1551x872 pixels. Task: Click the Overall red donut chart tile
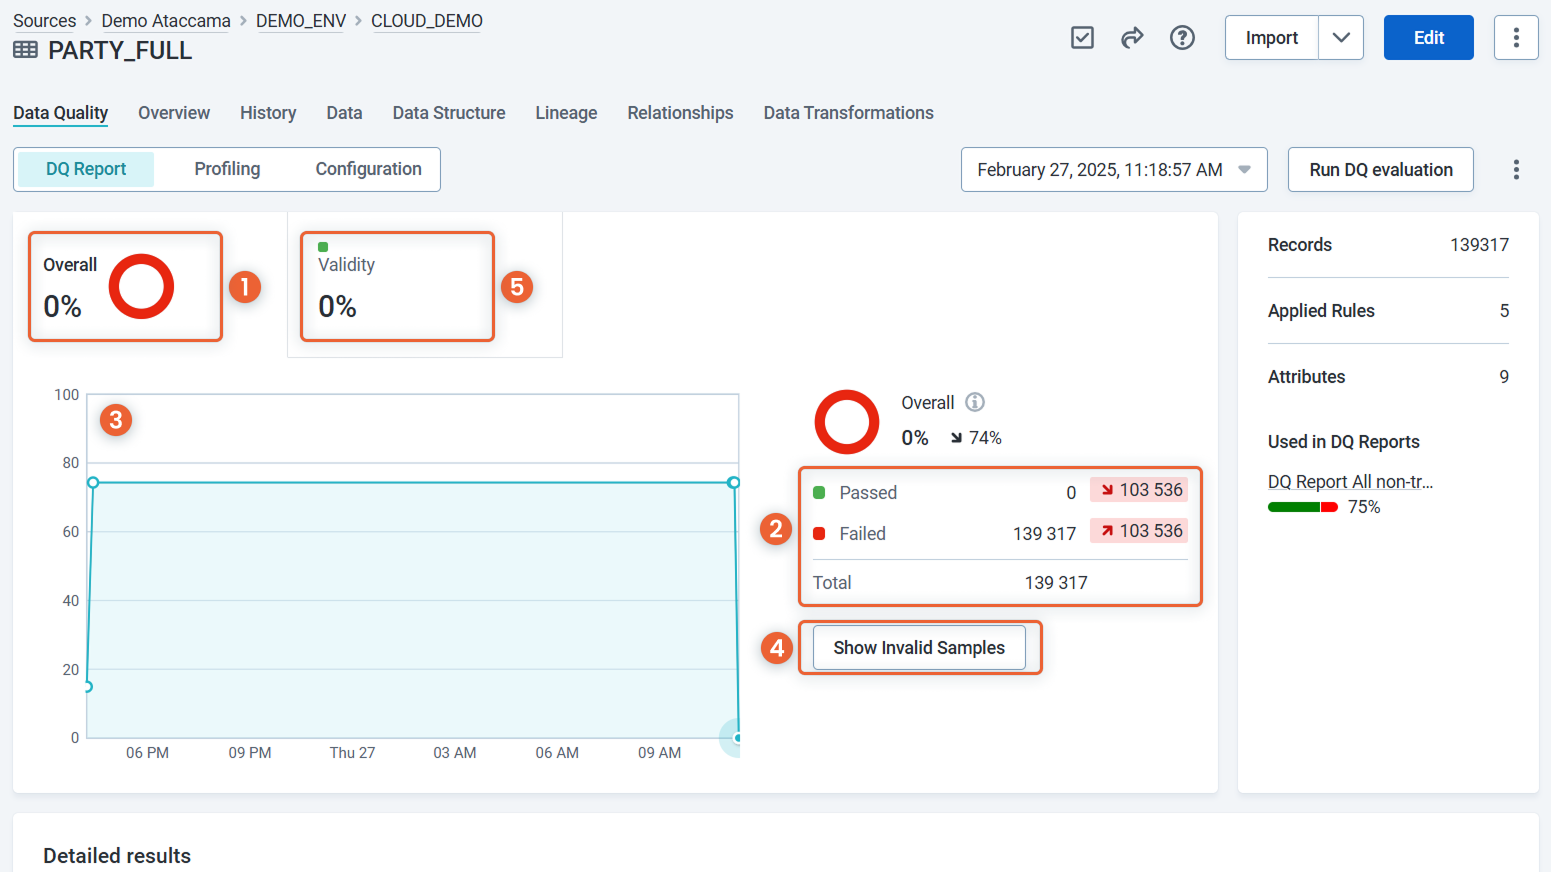(x=125, y=287)
